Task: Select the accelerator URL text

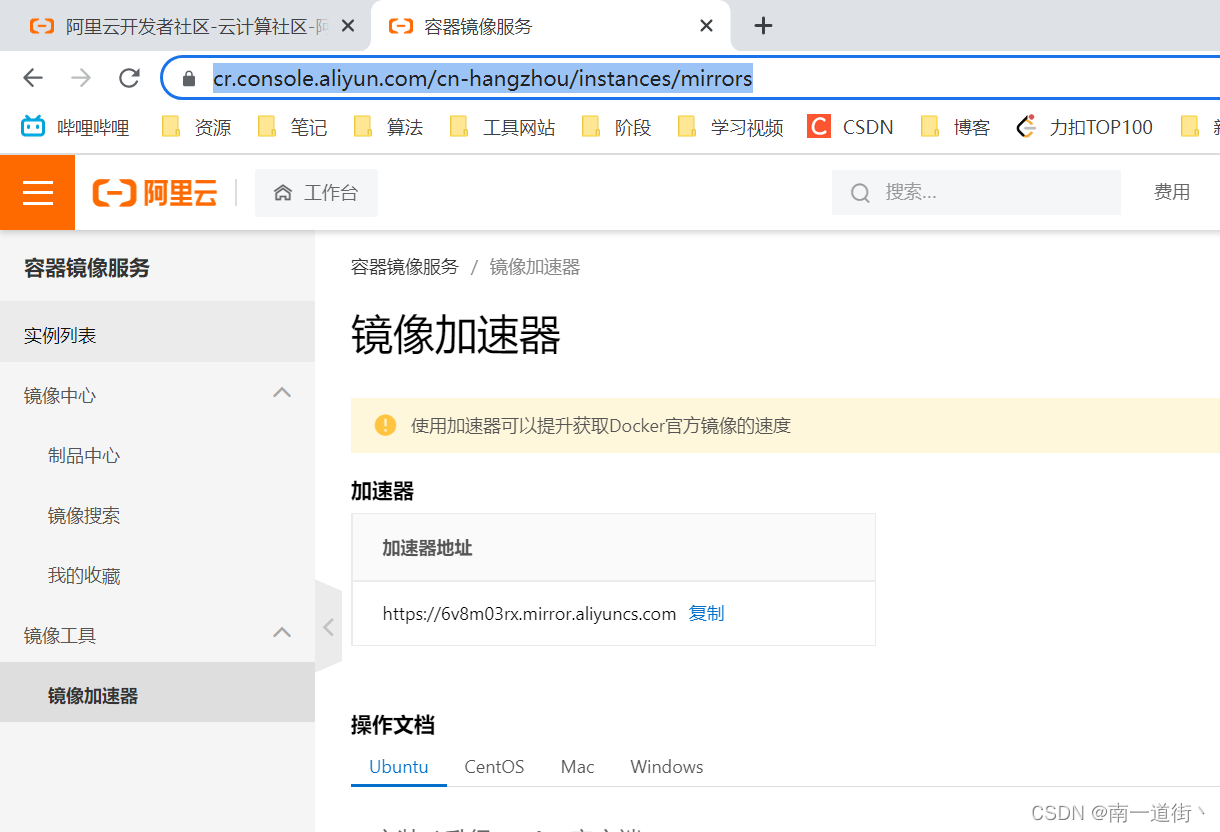Action: pyautogui.click(x=530, y=614)
